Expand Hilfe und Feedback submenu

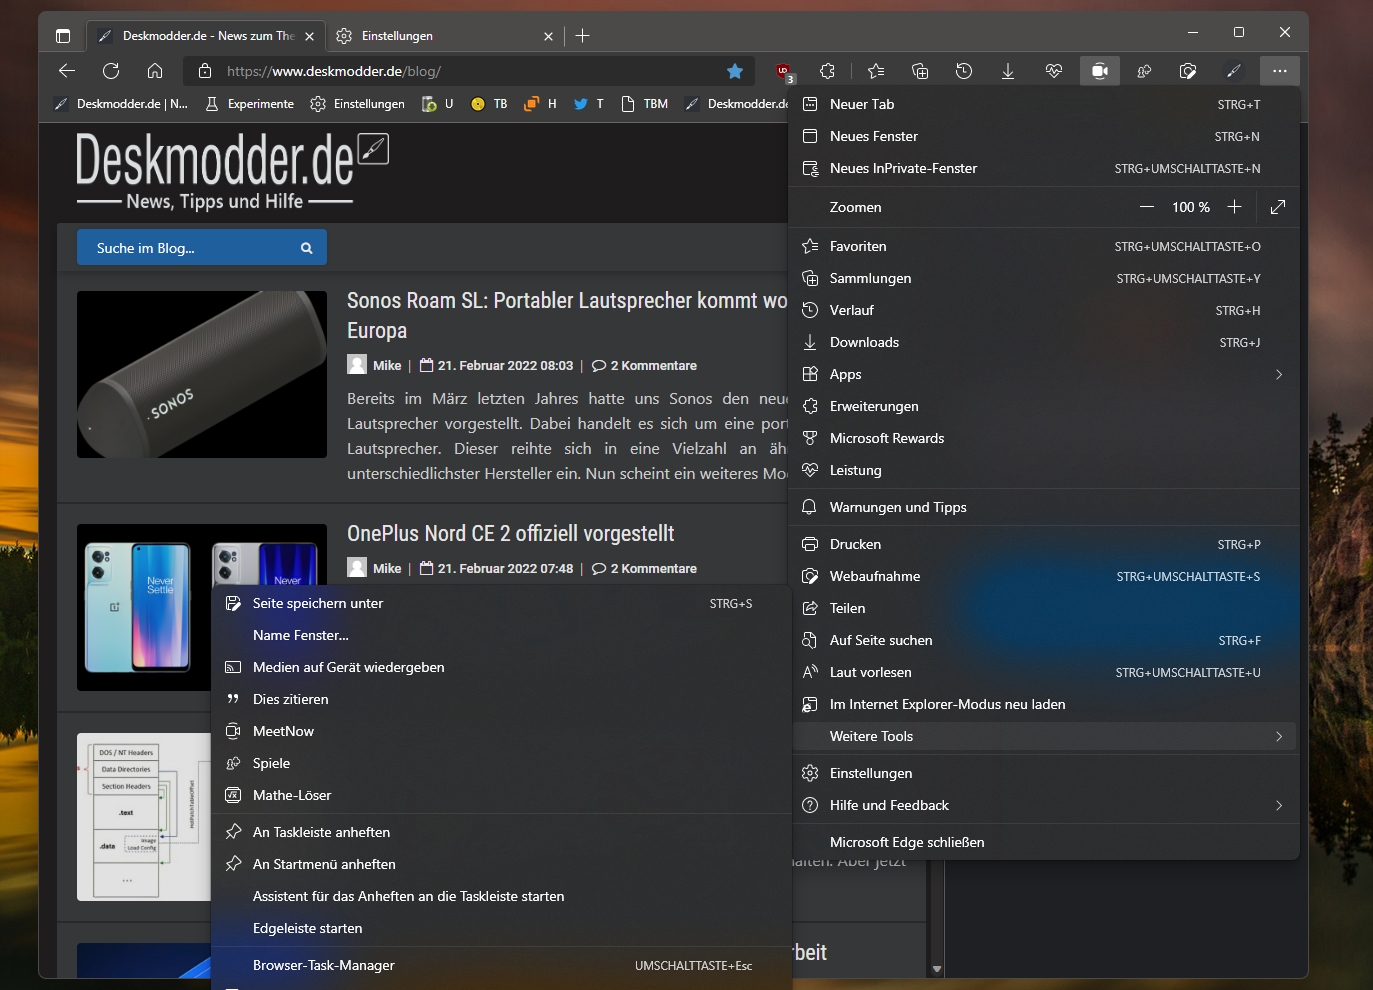1044,805
